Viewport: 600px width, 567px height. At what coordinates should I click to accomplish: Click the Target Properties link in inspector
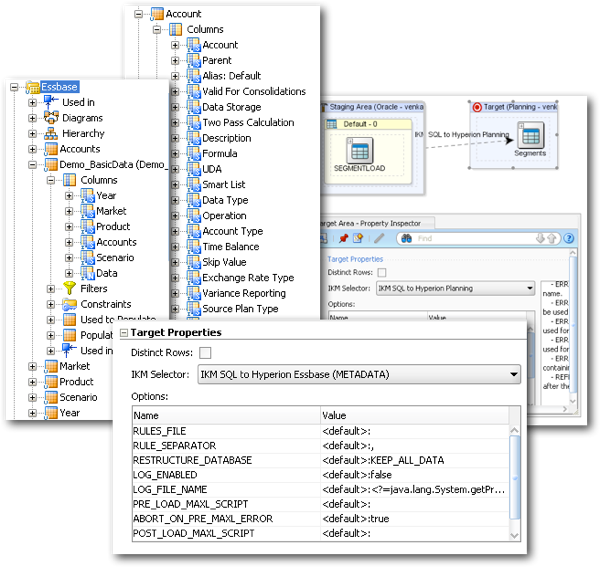[x=355, y=259]
